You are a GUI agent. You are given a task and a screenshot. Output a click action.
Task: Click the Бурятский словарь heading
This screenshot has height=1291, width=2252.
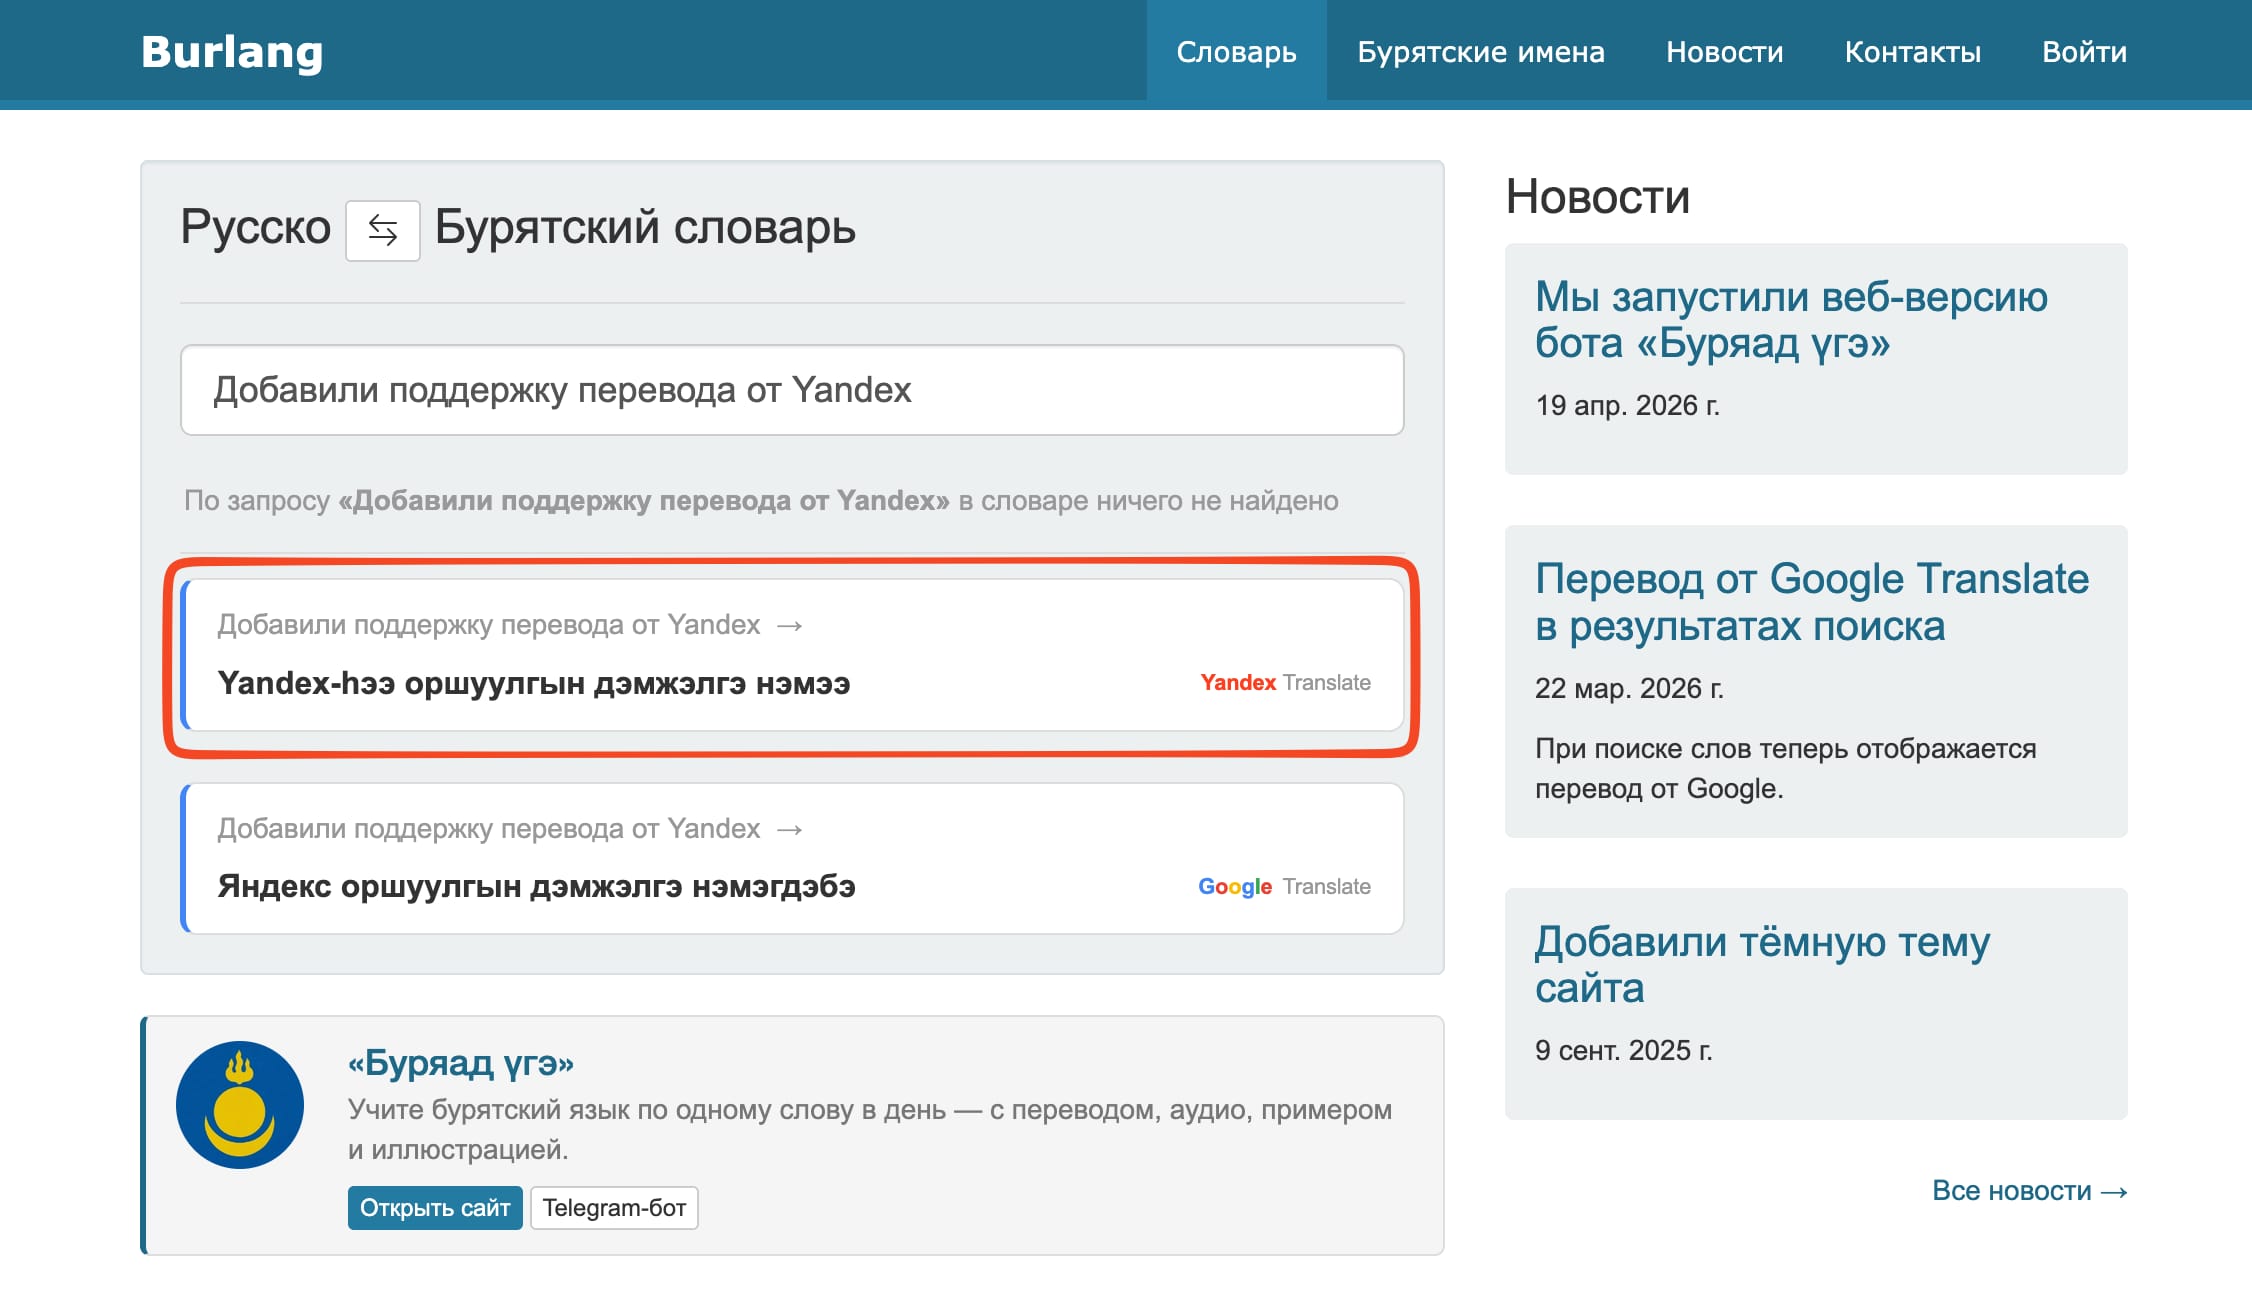point(645,227)
